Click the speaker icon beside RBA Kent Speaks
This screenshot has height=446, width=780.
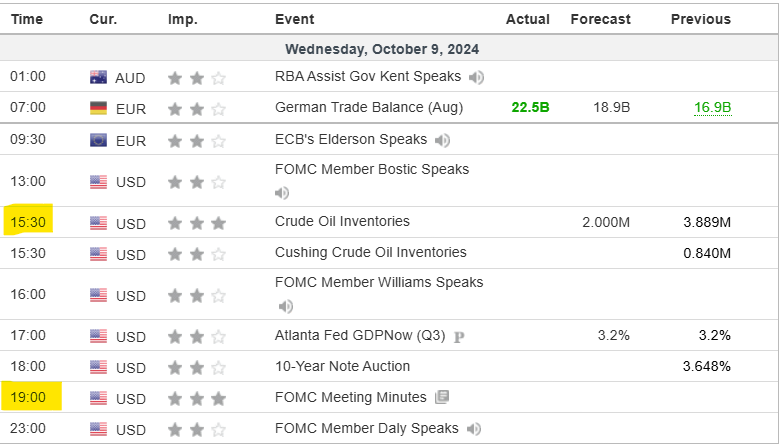click(x=477, y=77)
